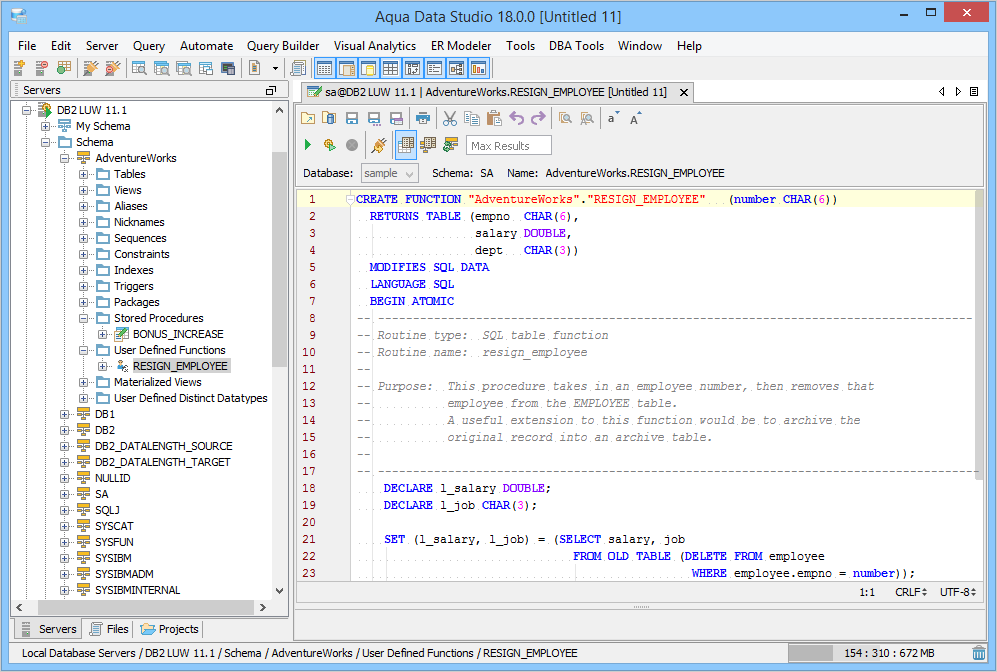The image size is (997, 672).
Task: Toggle the highlighted grid results button
Action: tap(406, 145)
